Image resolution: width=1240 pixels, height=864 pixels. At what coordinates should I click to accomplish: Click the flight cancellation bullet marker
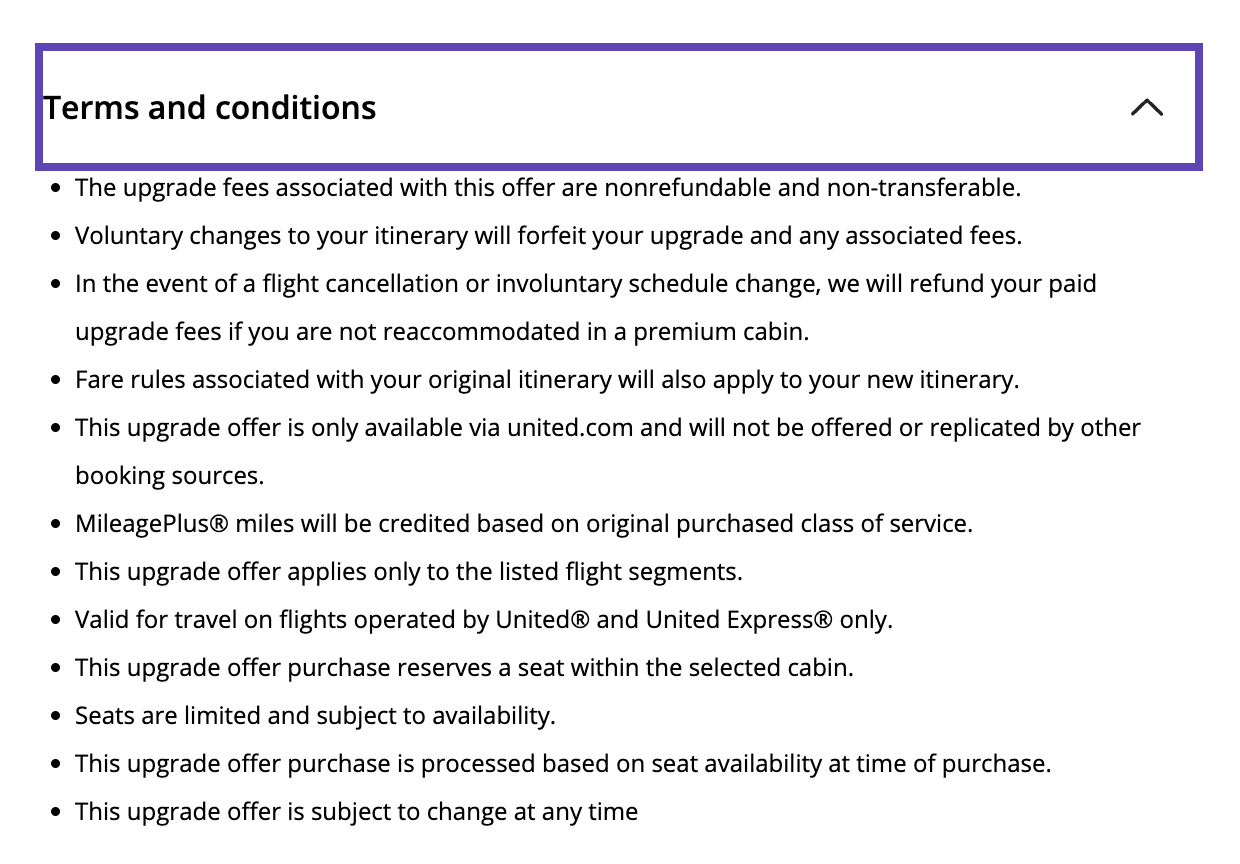(x=55, y=283)
